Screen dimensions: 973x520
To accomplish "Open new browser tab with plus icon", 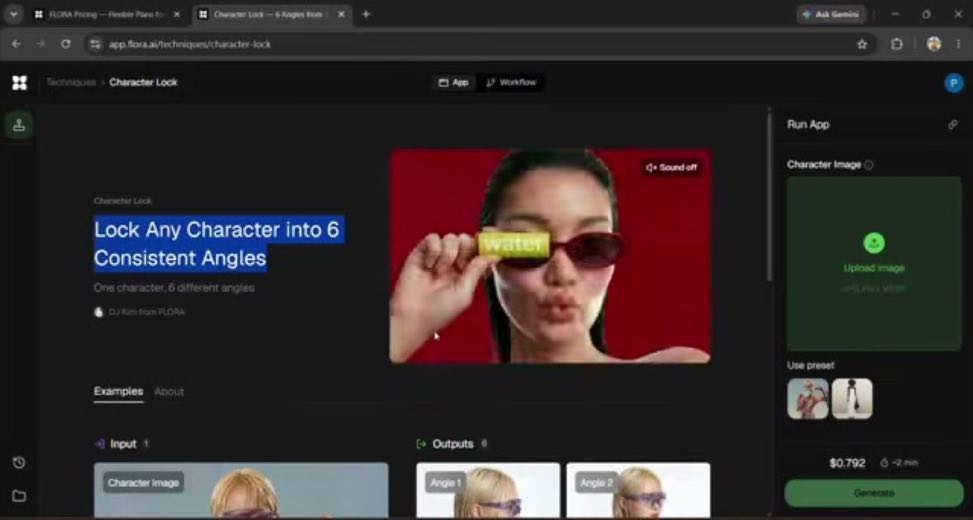I will [x=365, y=14].
